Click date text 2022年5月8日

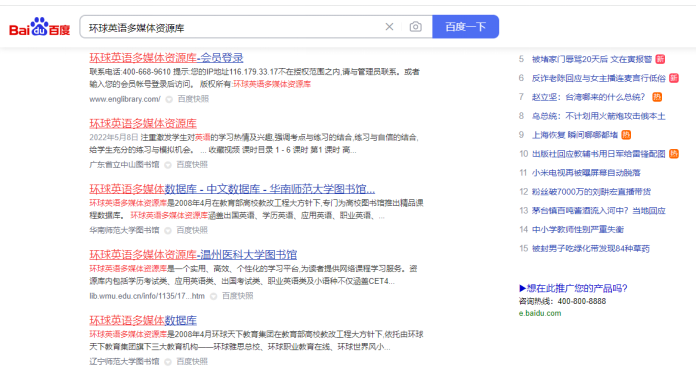[x=114, y=137]
